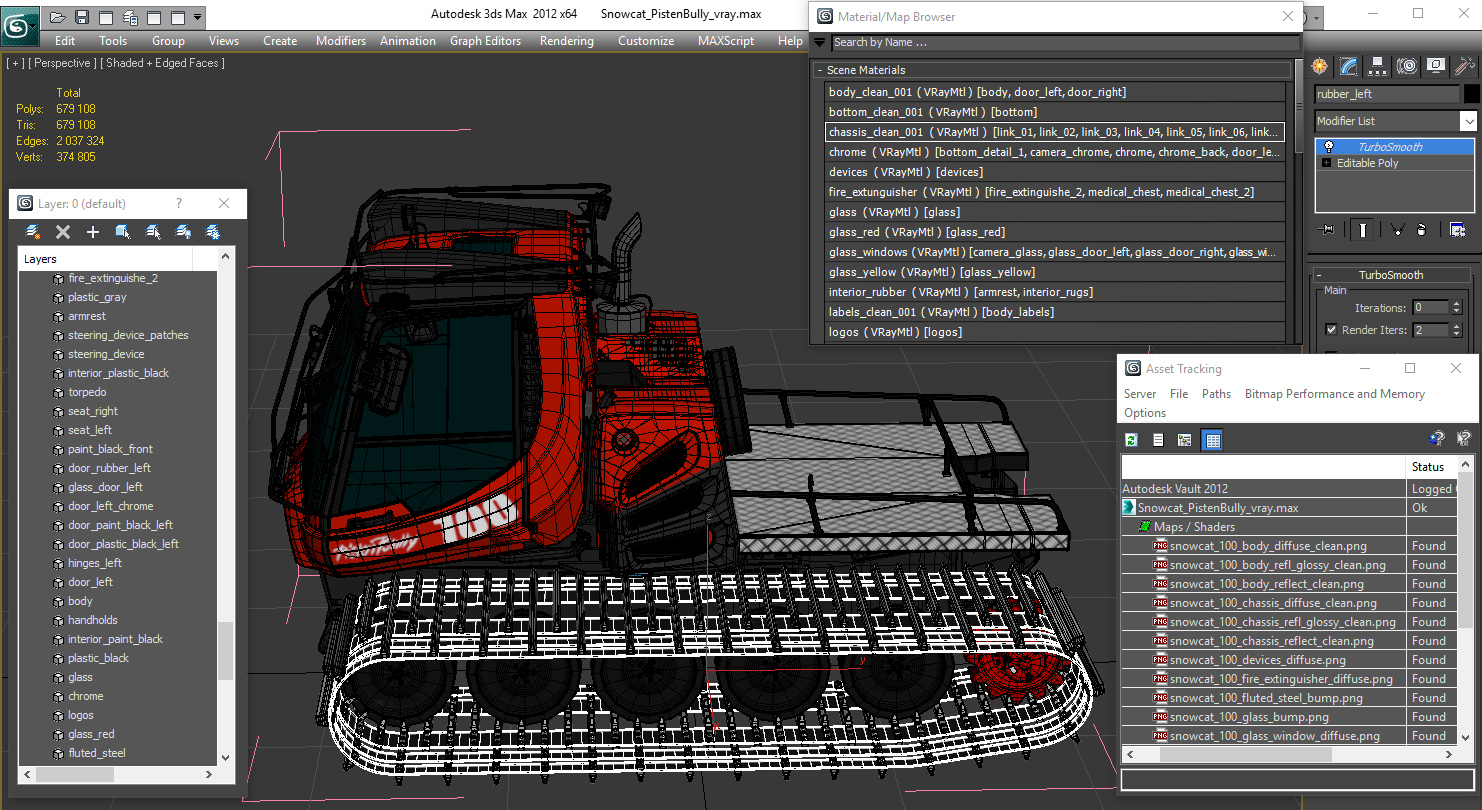Adjust the Render Iters spinner arrows
The width and height of the screenshot is (1482, 810).
(x=1456, y=330)
